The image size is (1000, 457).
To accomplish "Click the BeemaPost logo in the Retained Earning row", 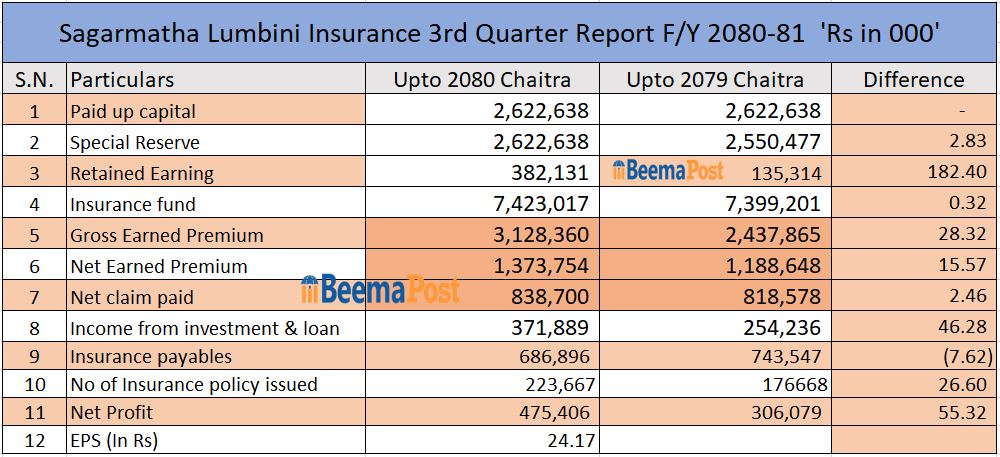I will coord(667,171).
